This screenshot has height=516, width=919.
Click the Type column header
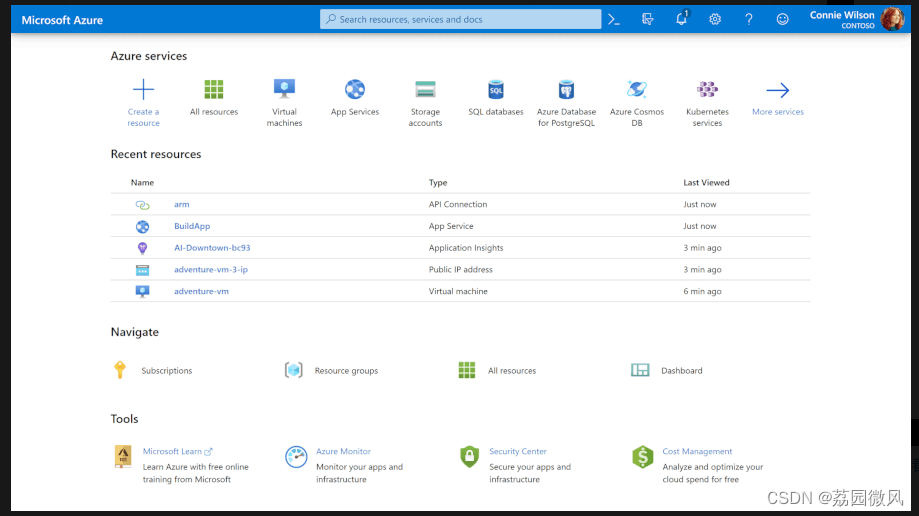(438, 183)
